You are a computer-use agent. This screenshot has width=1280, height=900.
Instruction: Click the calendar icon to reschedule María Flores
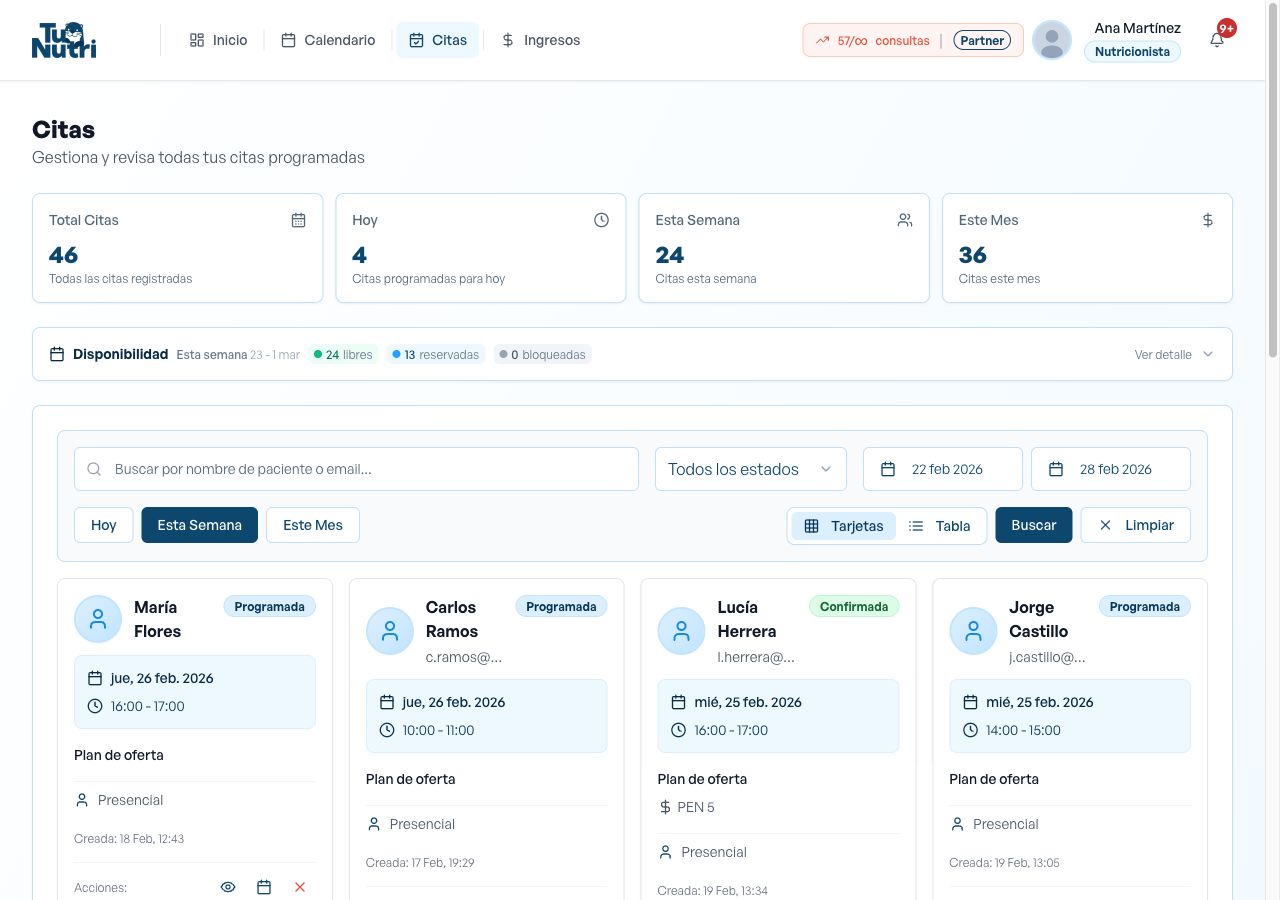(264, 887)
